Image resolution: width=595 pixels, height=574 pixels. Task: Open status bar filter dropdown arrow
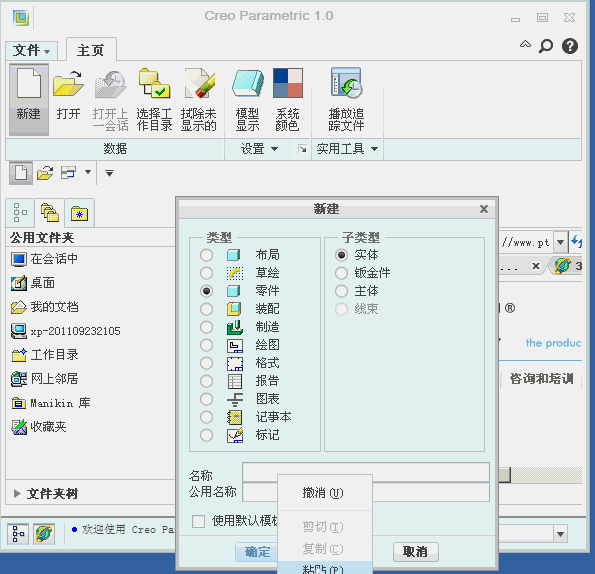[x=560, y=534]
